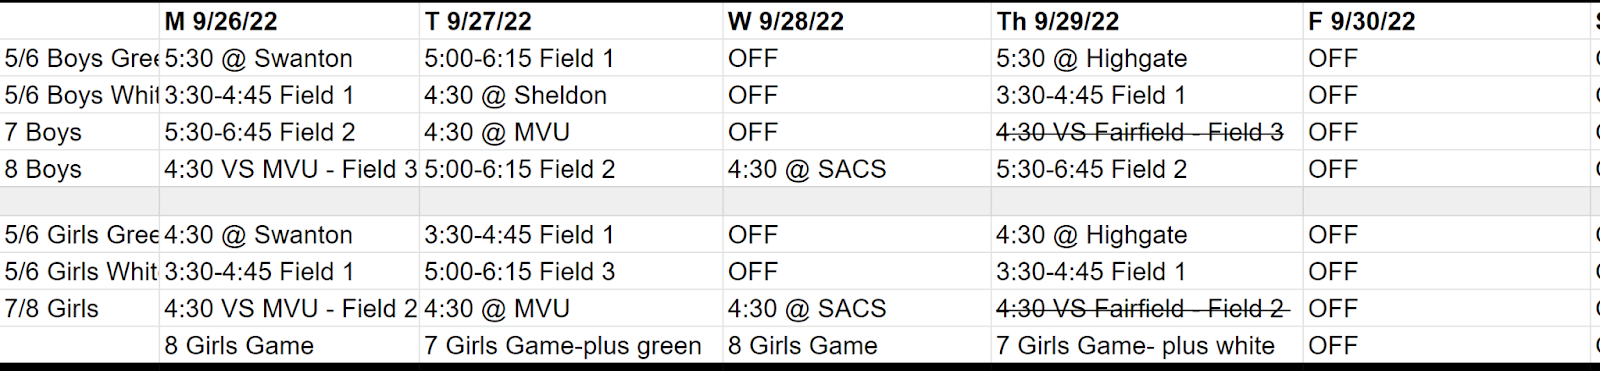Click the 7 Boys row label
1600x371 pixels.
tap(80, 132)
